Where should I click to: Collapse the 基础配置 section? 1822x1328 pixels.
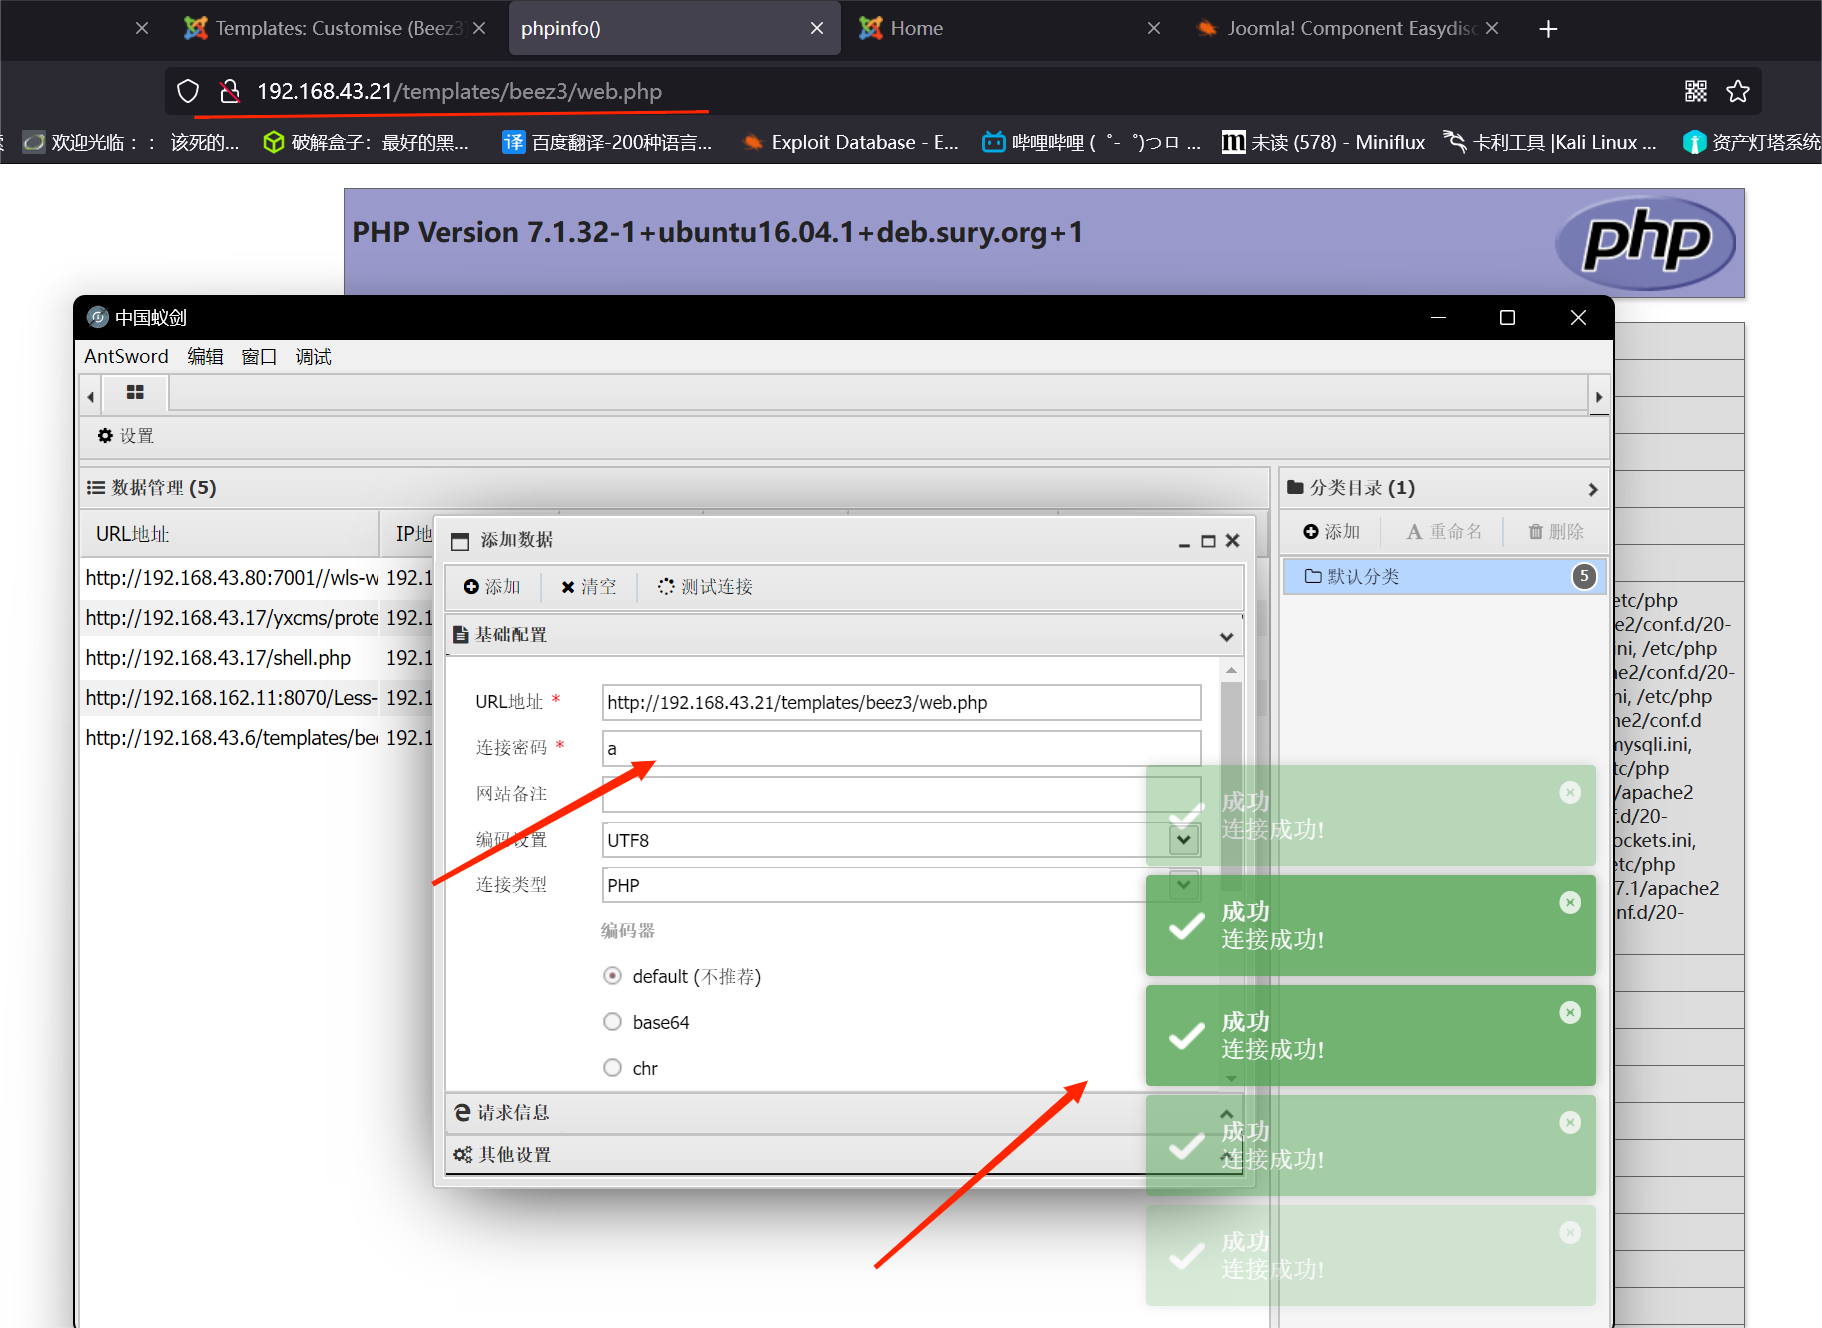pyautogui.click(x=1226, y=637)
